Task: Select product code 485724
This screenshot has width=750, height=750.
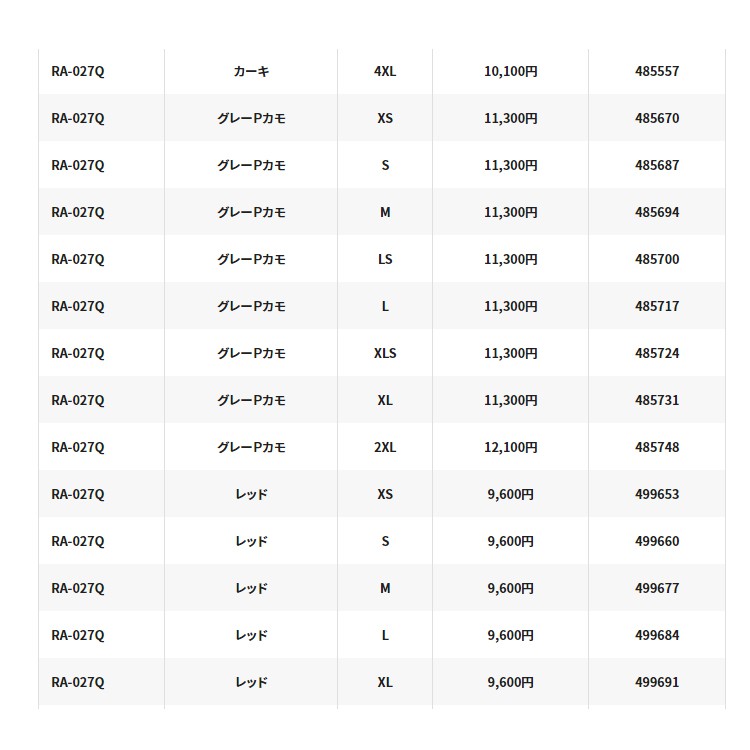Action: [656, 353]
